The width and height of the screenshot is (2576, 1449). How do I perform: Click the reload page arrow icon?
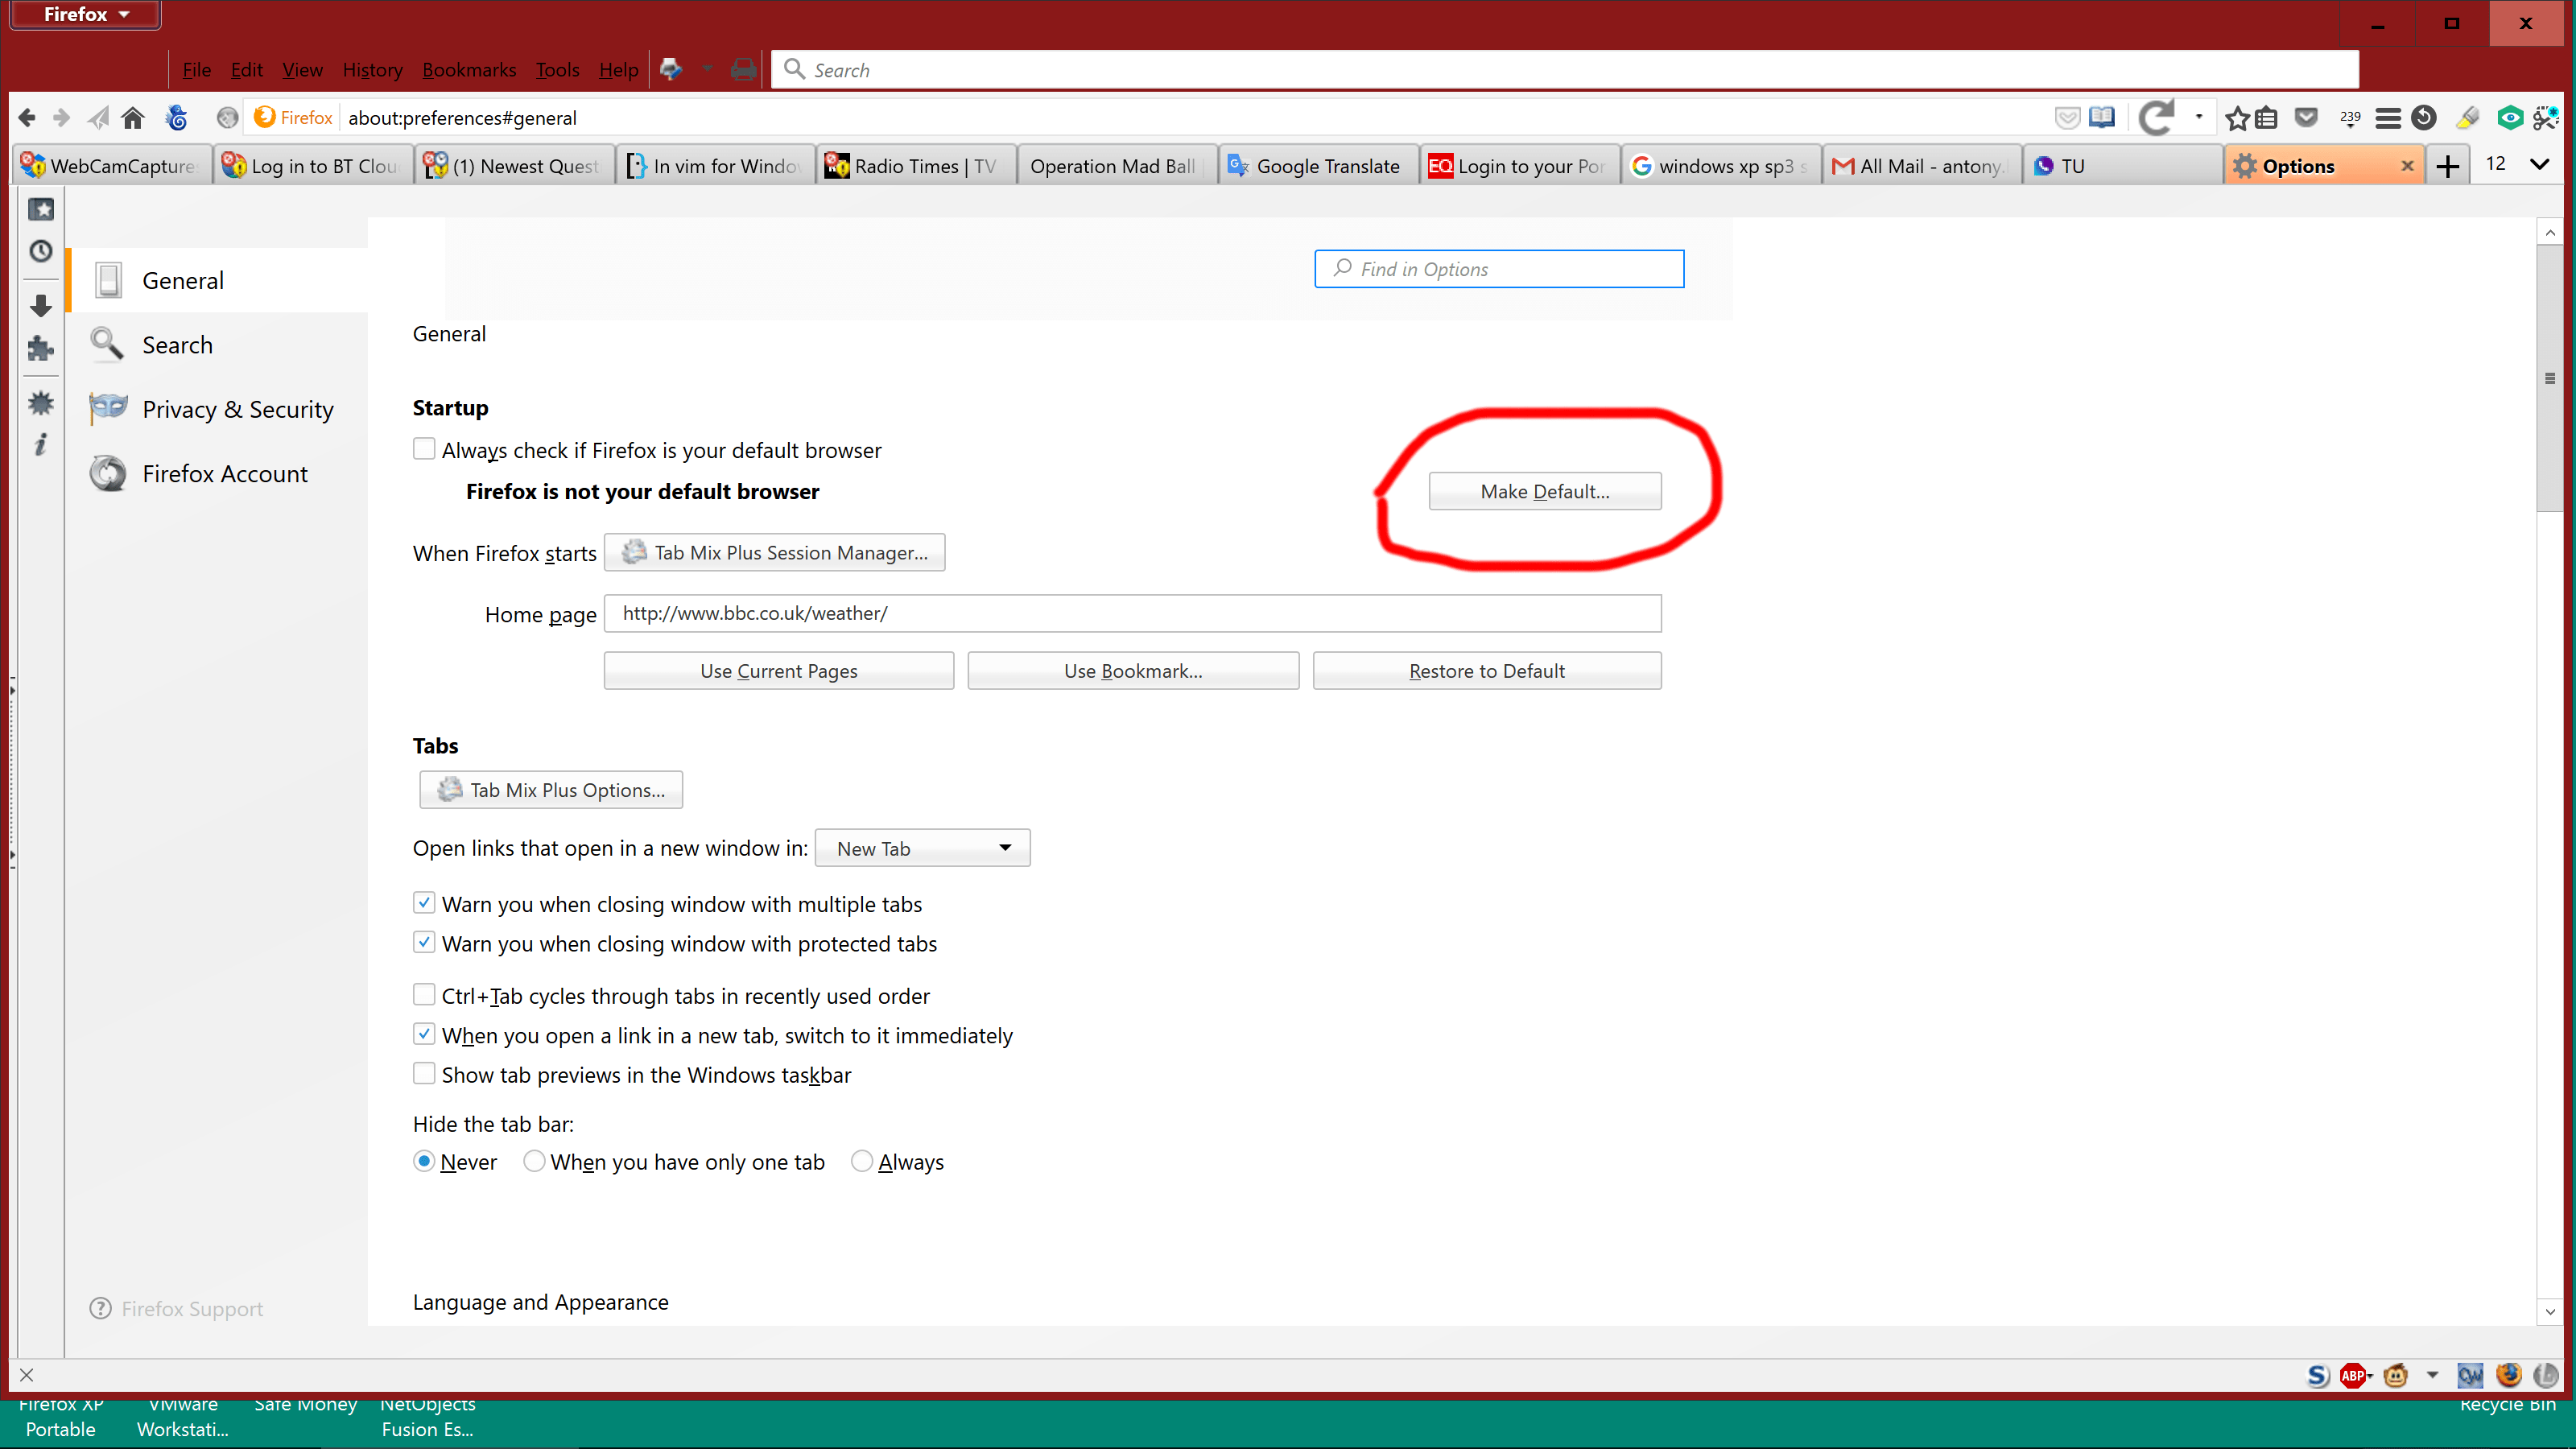pos(2156,118)
